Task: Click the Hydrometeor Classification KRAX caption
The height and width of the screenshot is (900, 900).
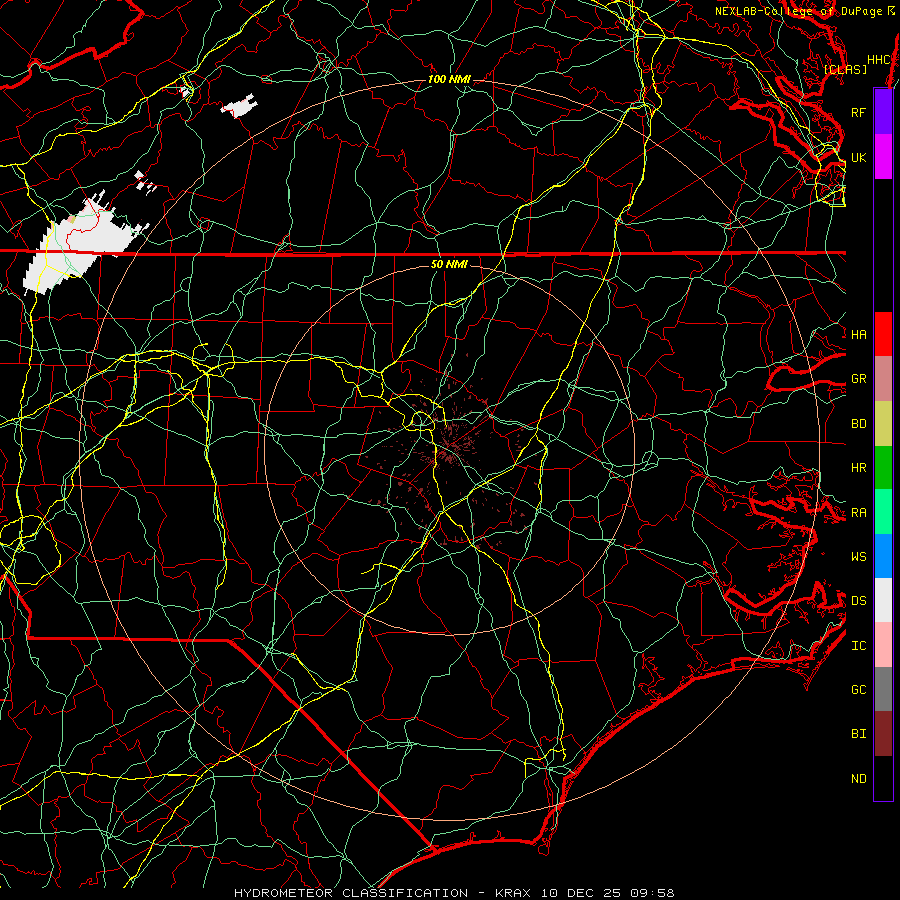Action: (454, 893)
